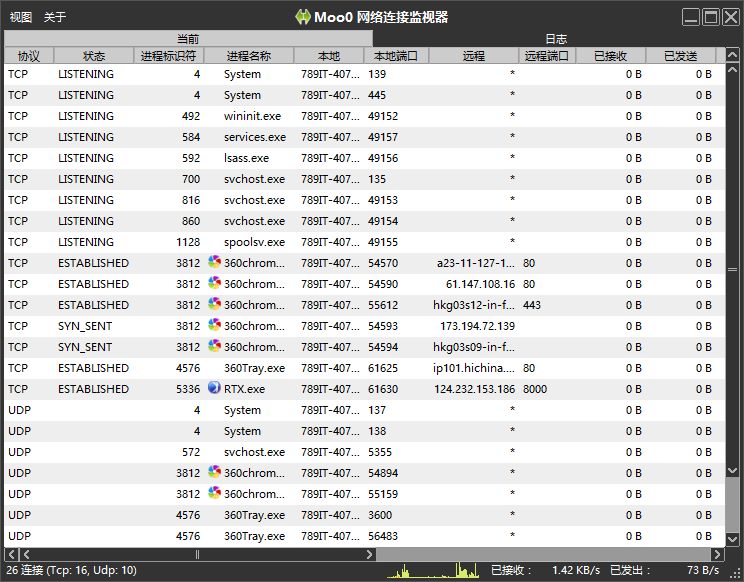Click 360chrome icon on port 54570 row

click(x=214, y=262)
